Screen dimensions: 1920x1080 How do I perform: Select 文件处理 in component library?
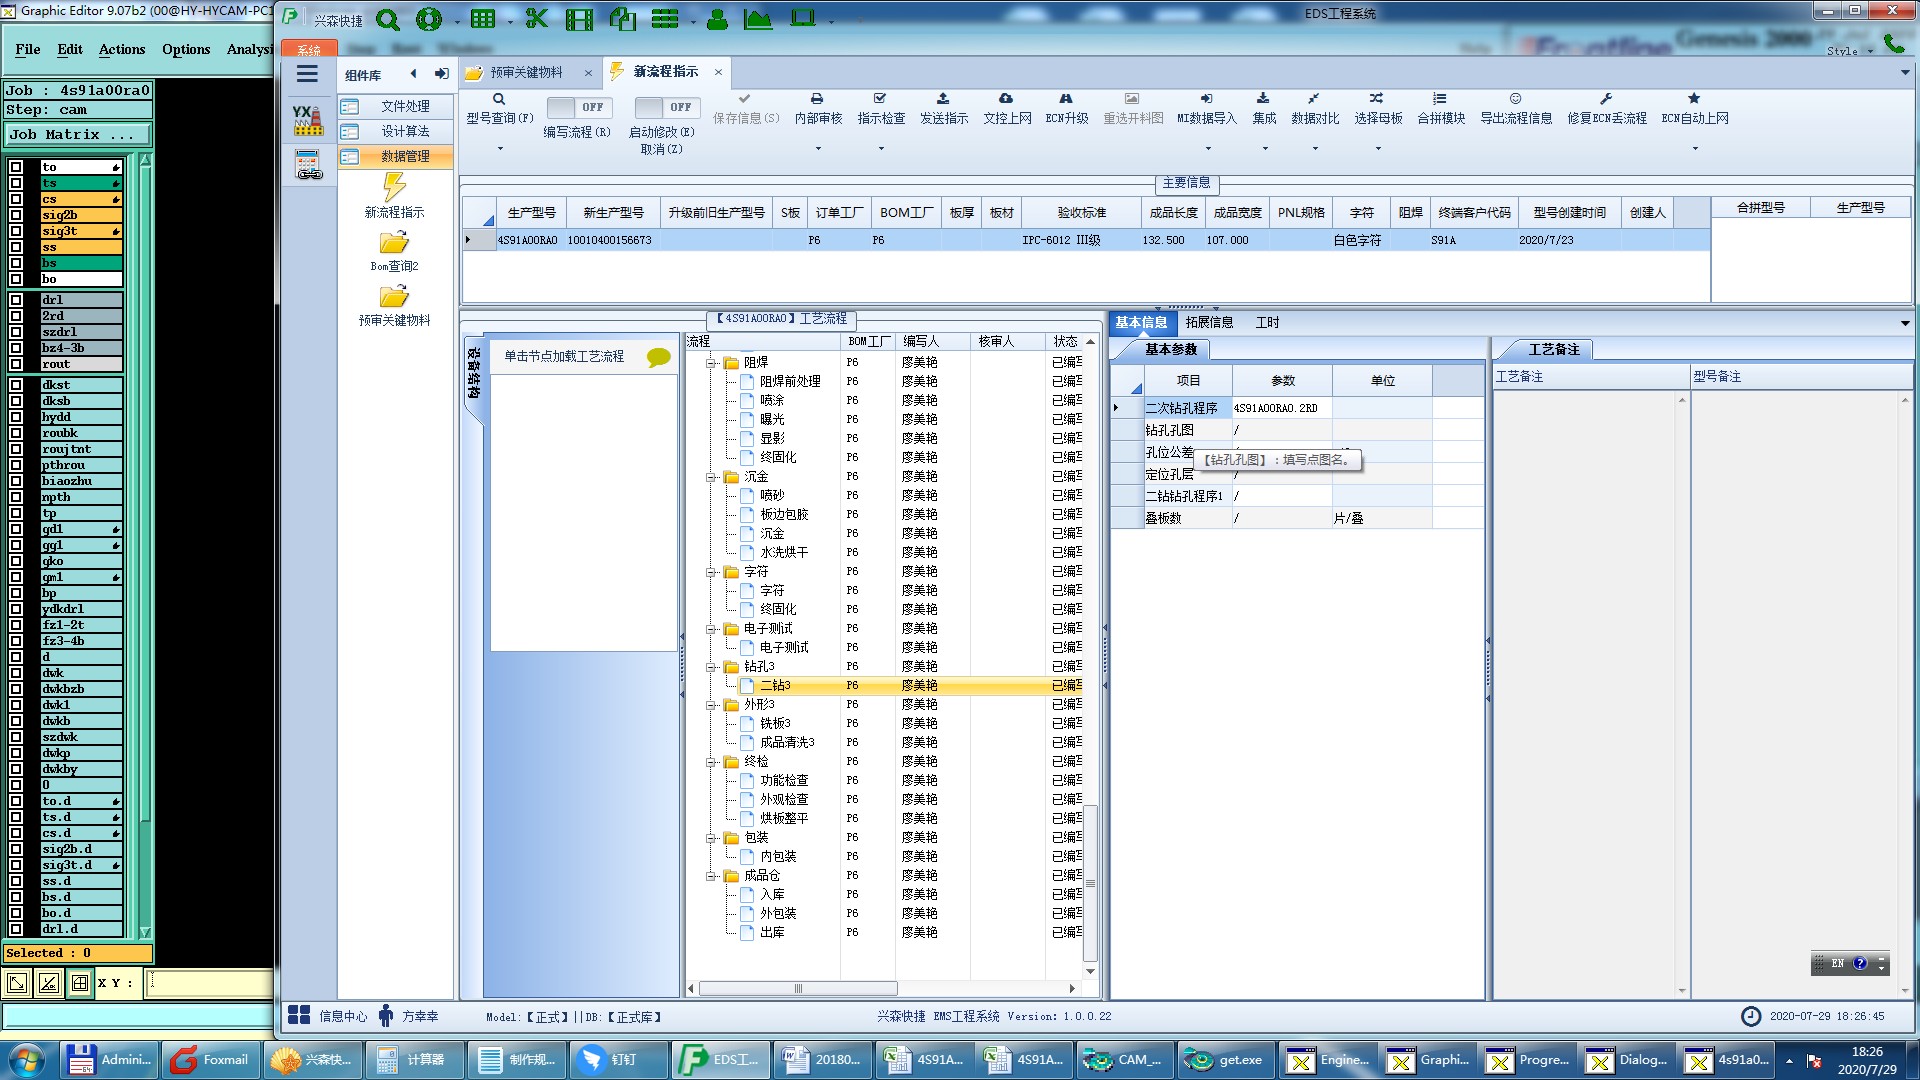(405, 106)
